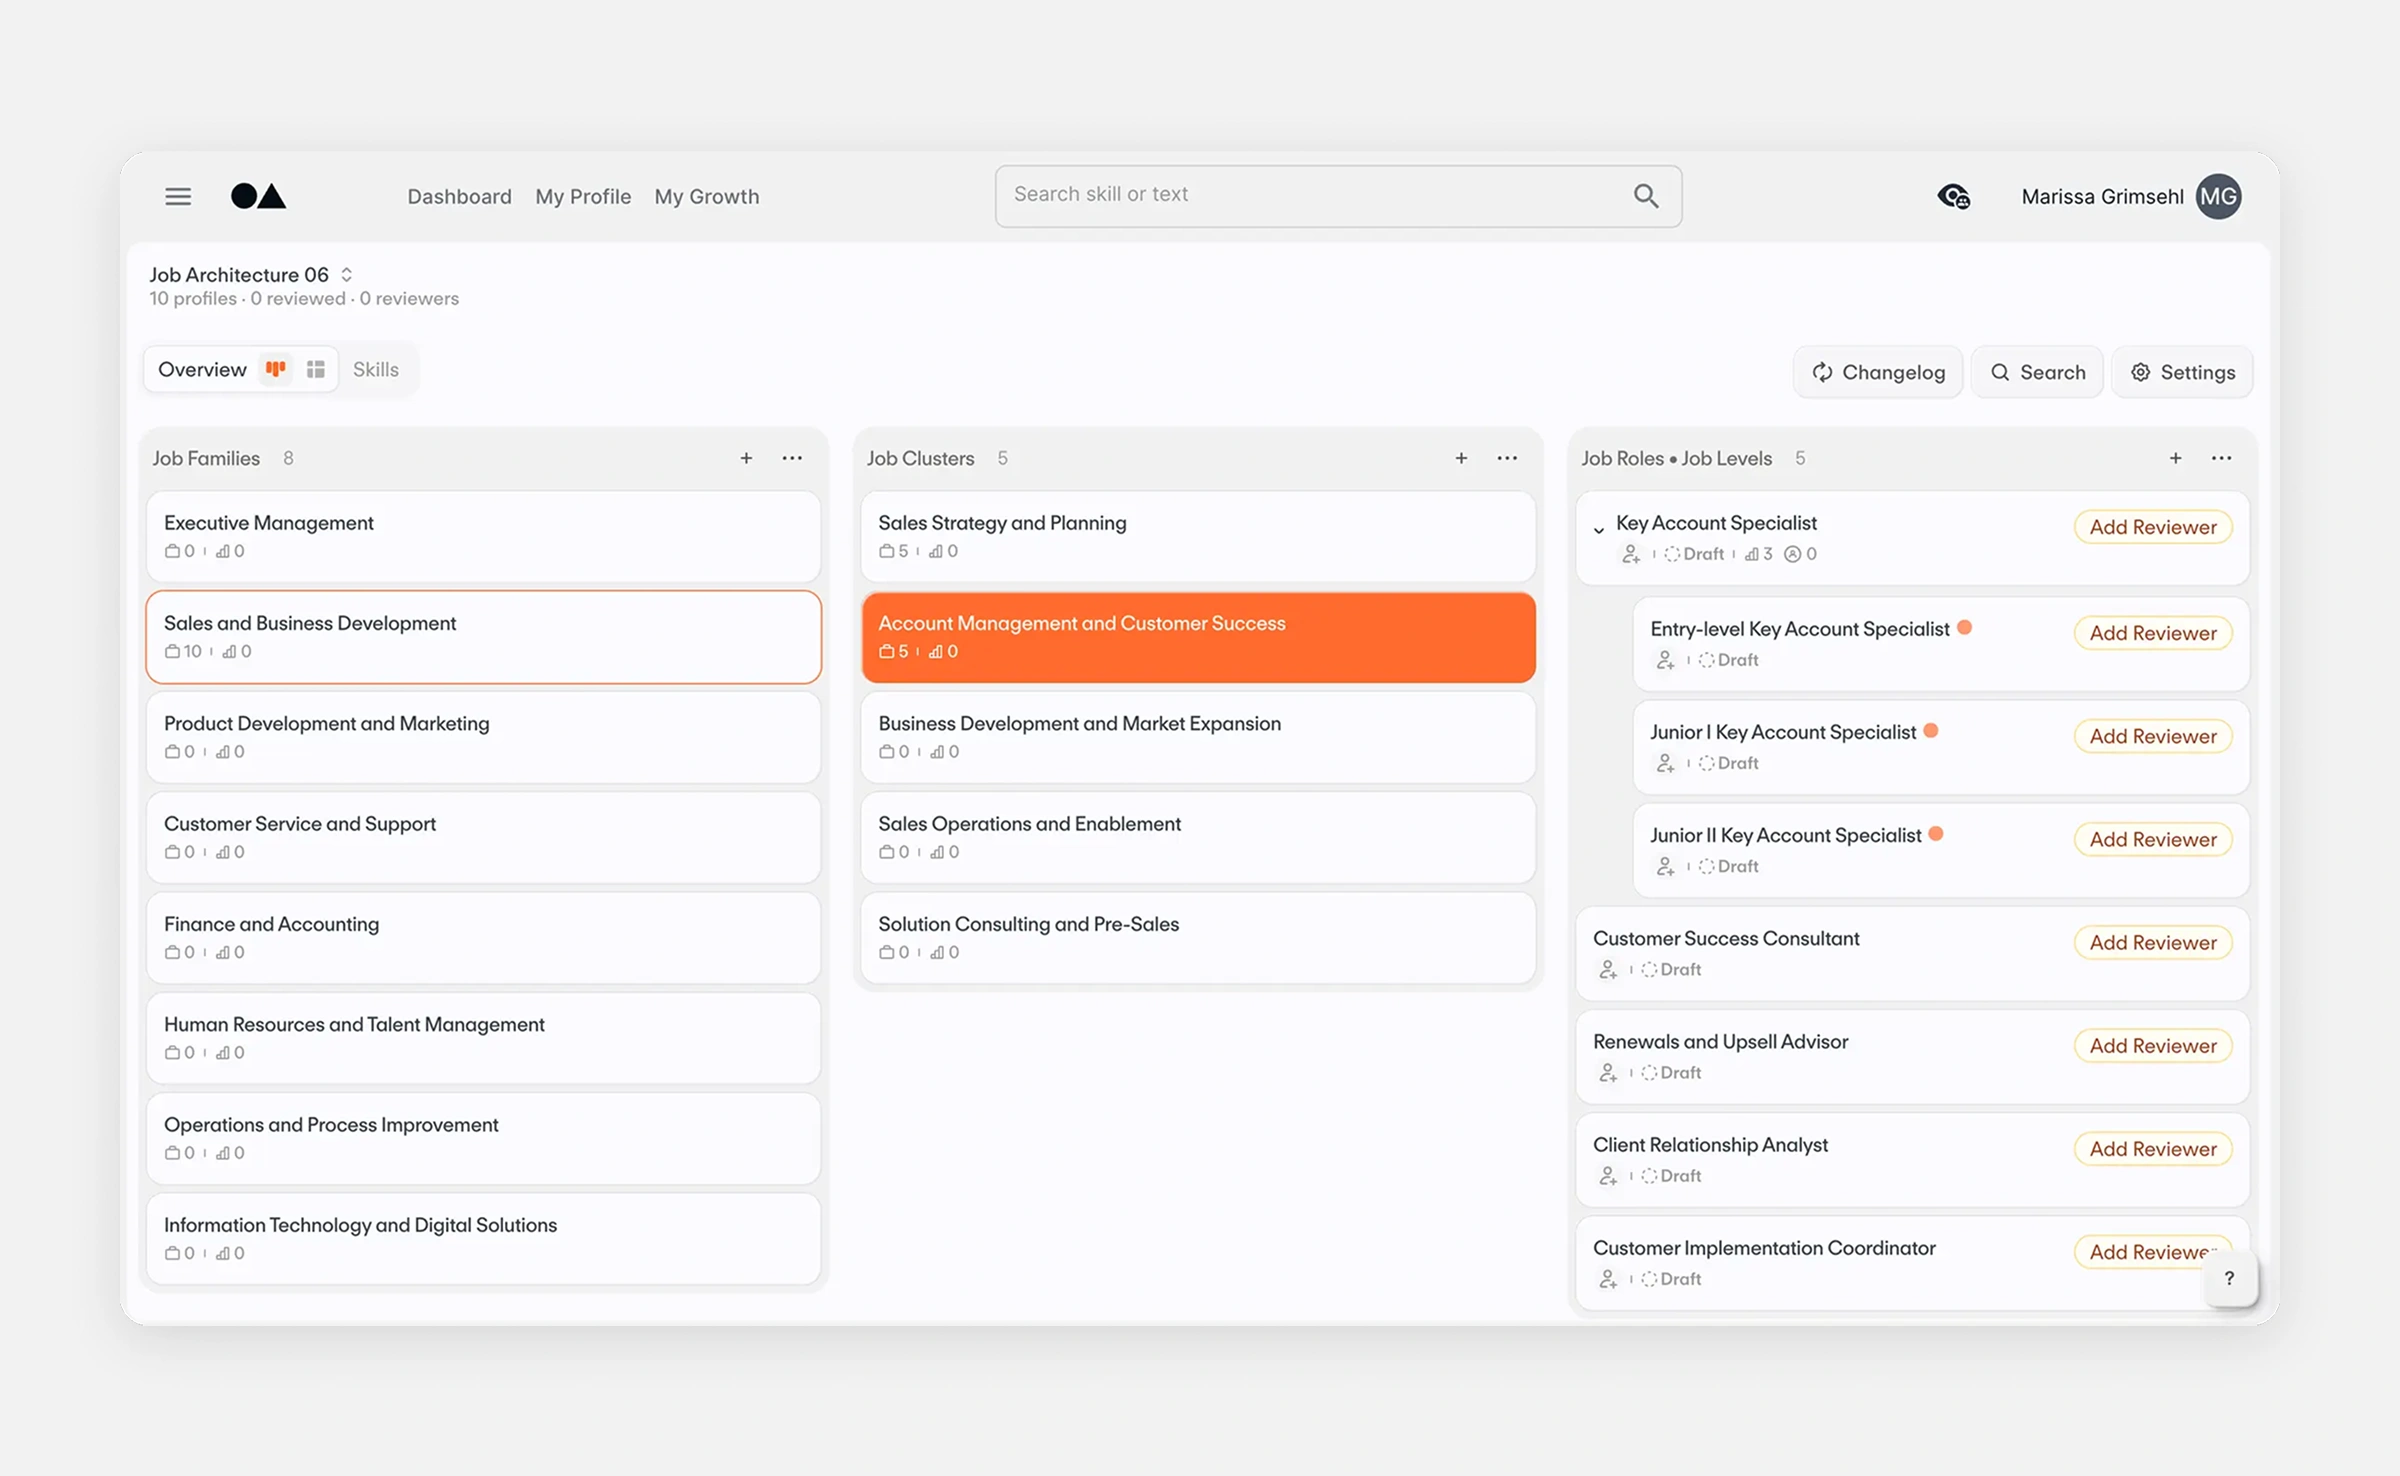Viewport: 2400px width, 1476px height.
Task: Click assign-person icon under Renewals and Upsell Advisor
Action: [x=1608, y=1072]
